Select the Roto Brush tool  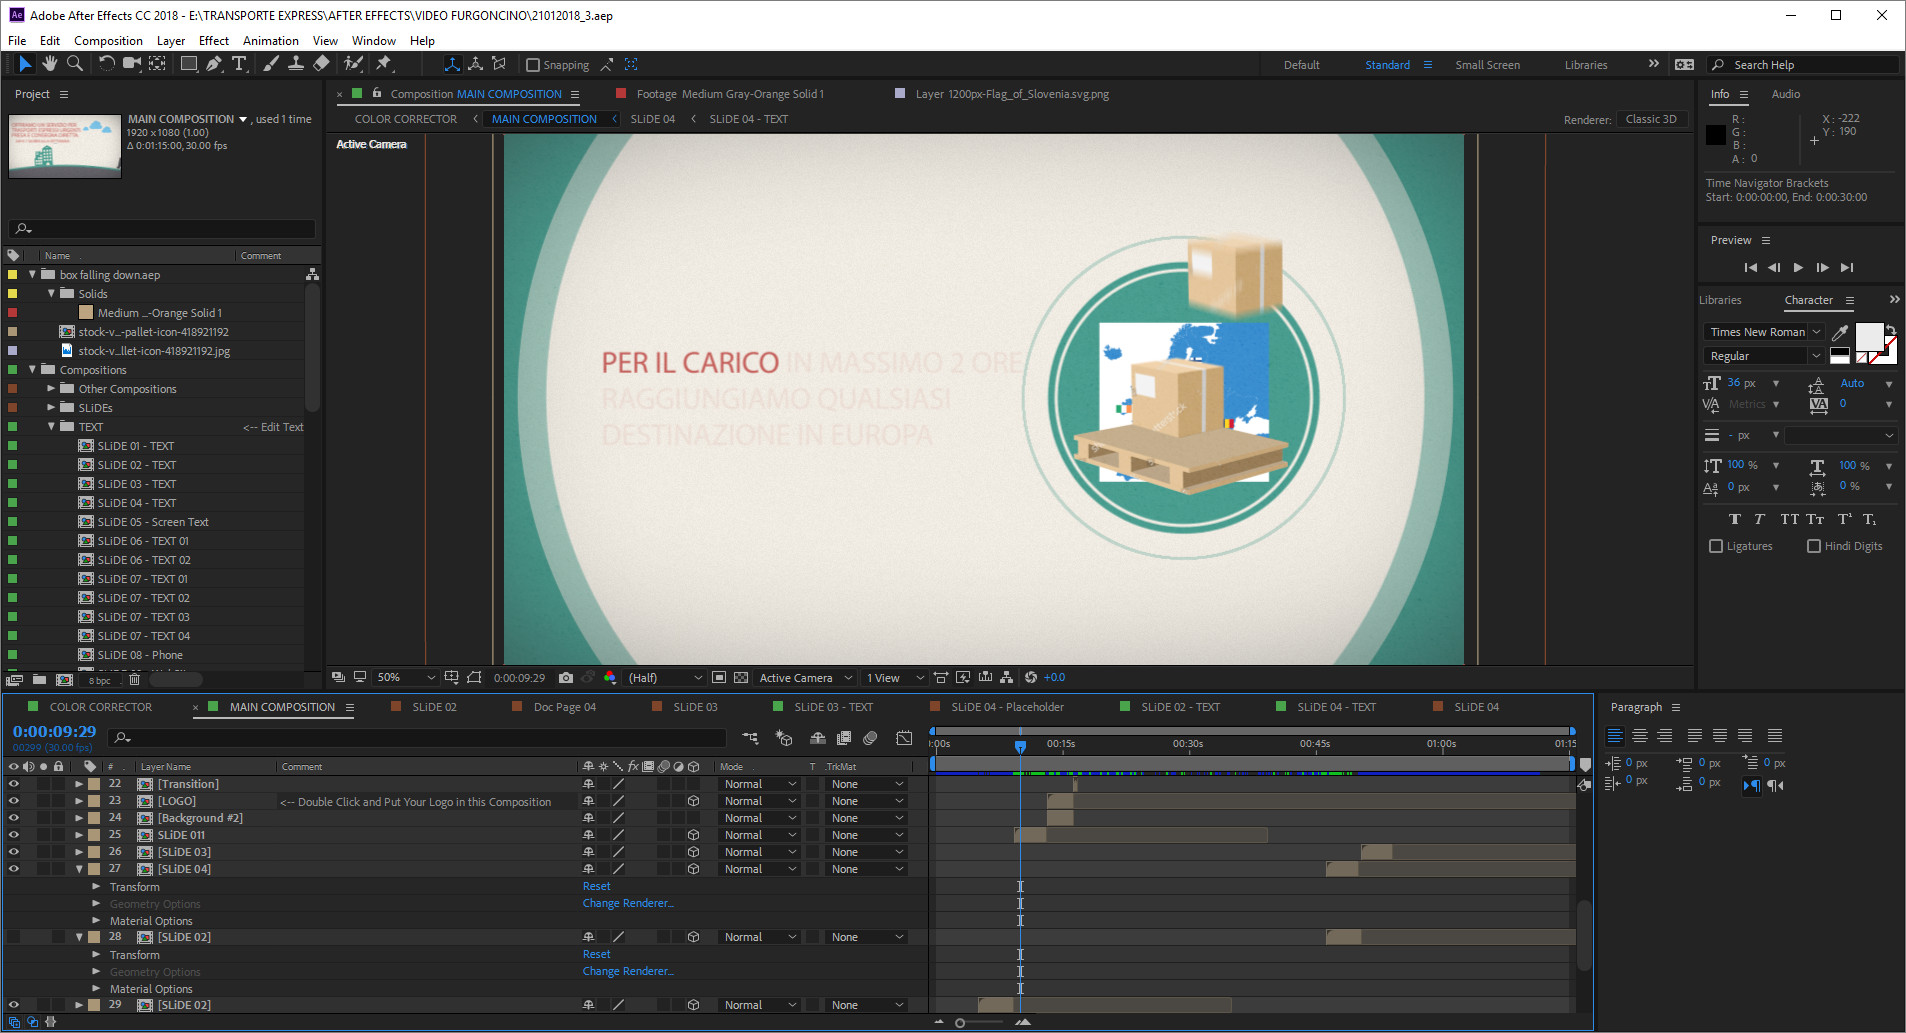[353, 64]
